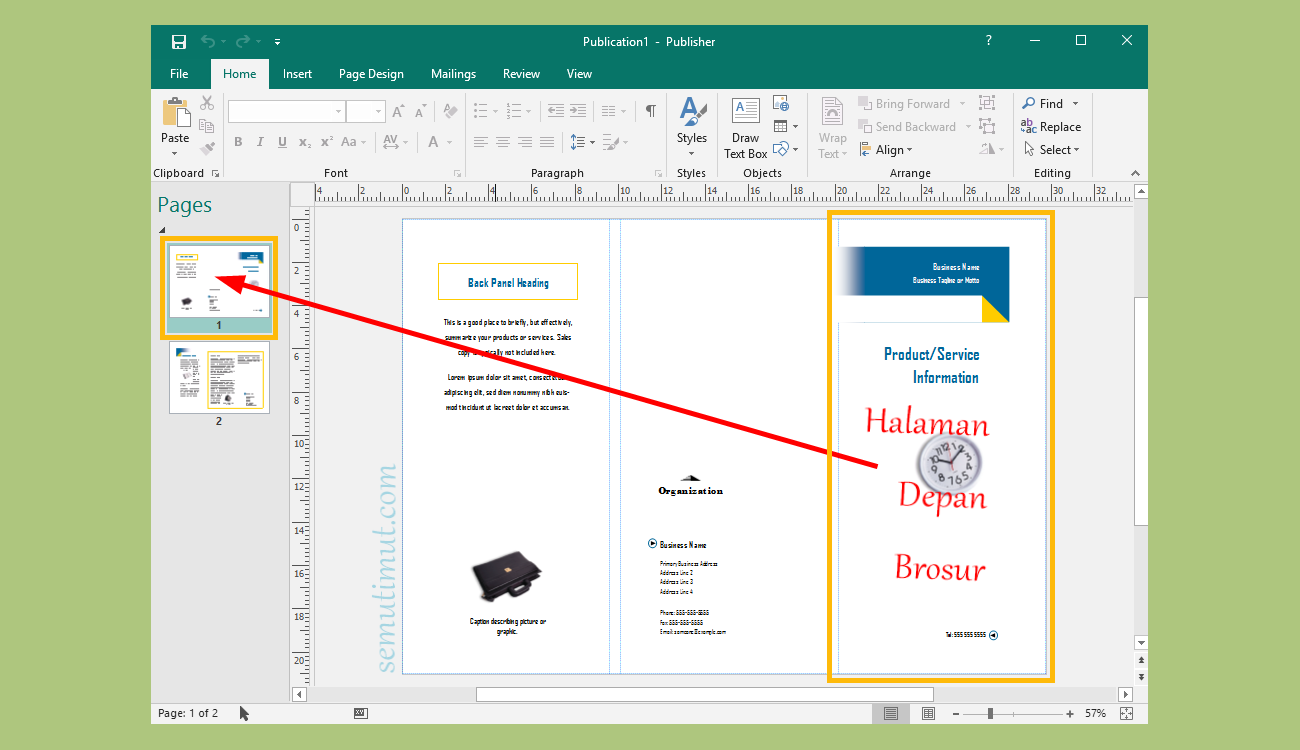Screen dimensions: 1300x750
Task: Open the Font group dialog launcher
Action: pos(458,174)
